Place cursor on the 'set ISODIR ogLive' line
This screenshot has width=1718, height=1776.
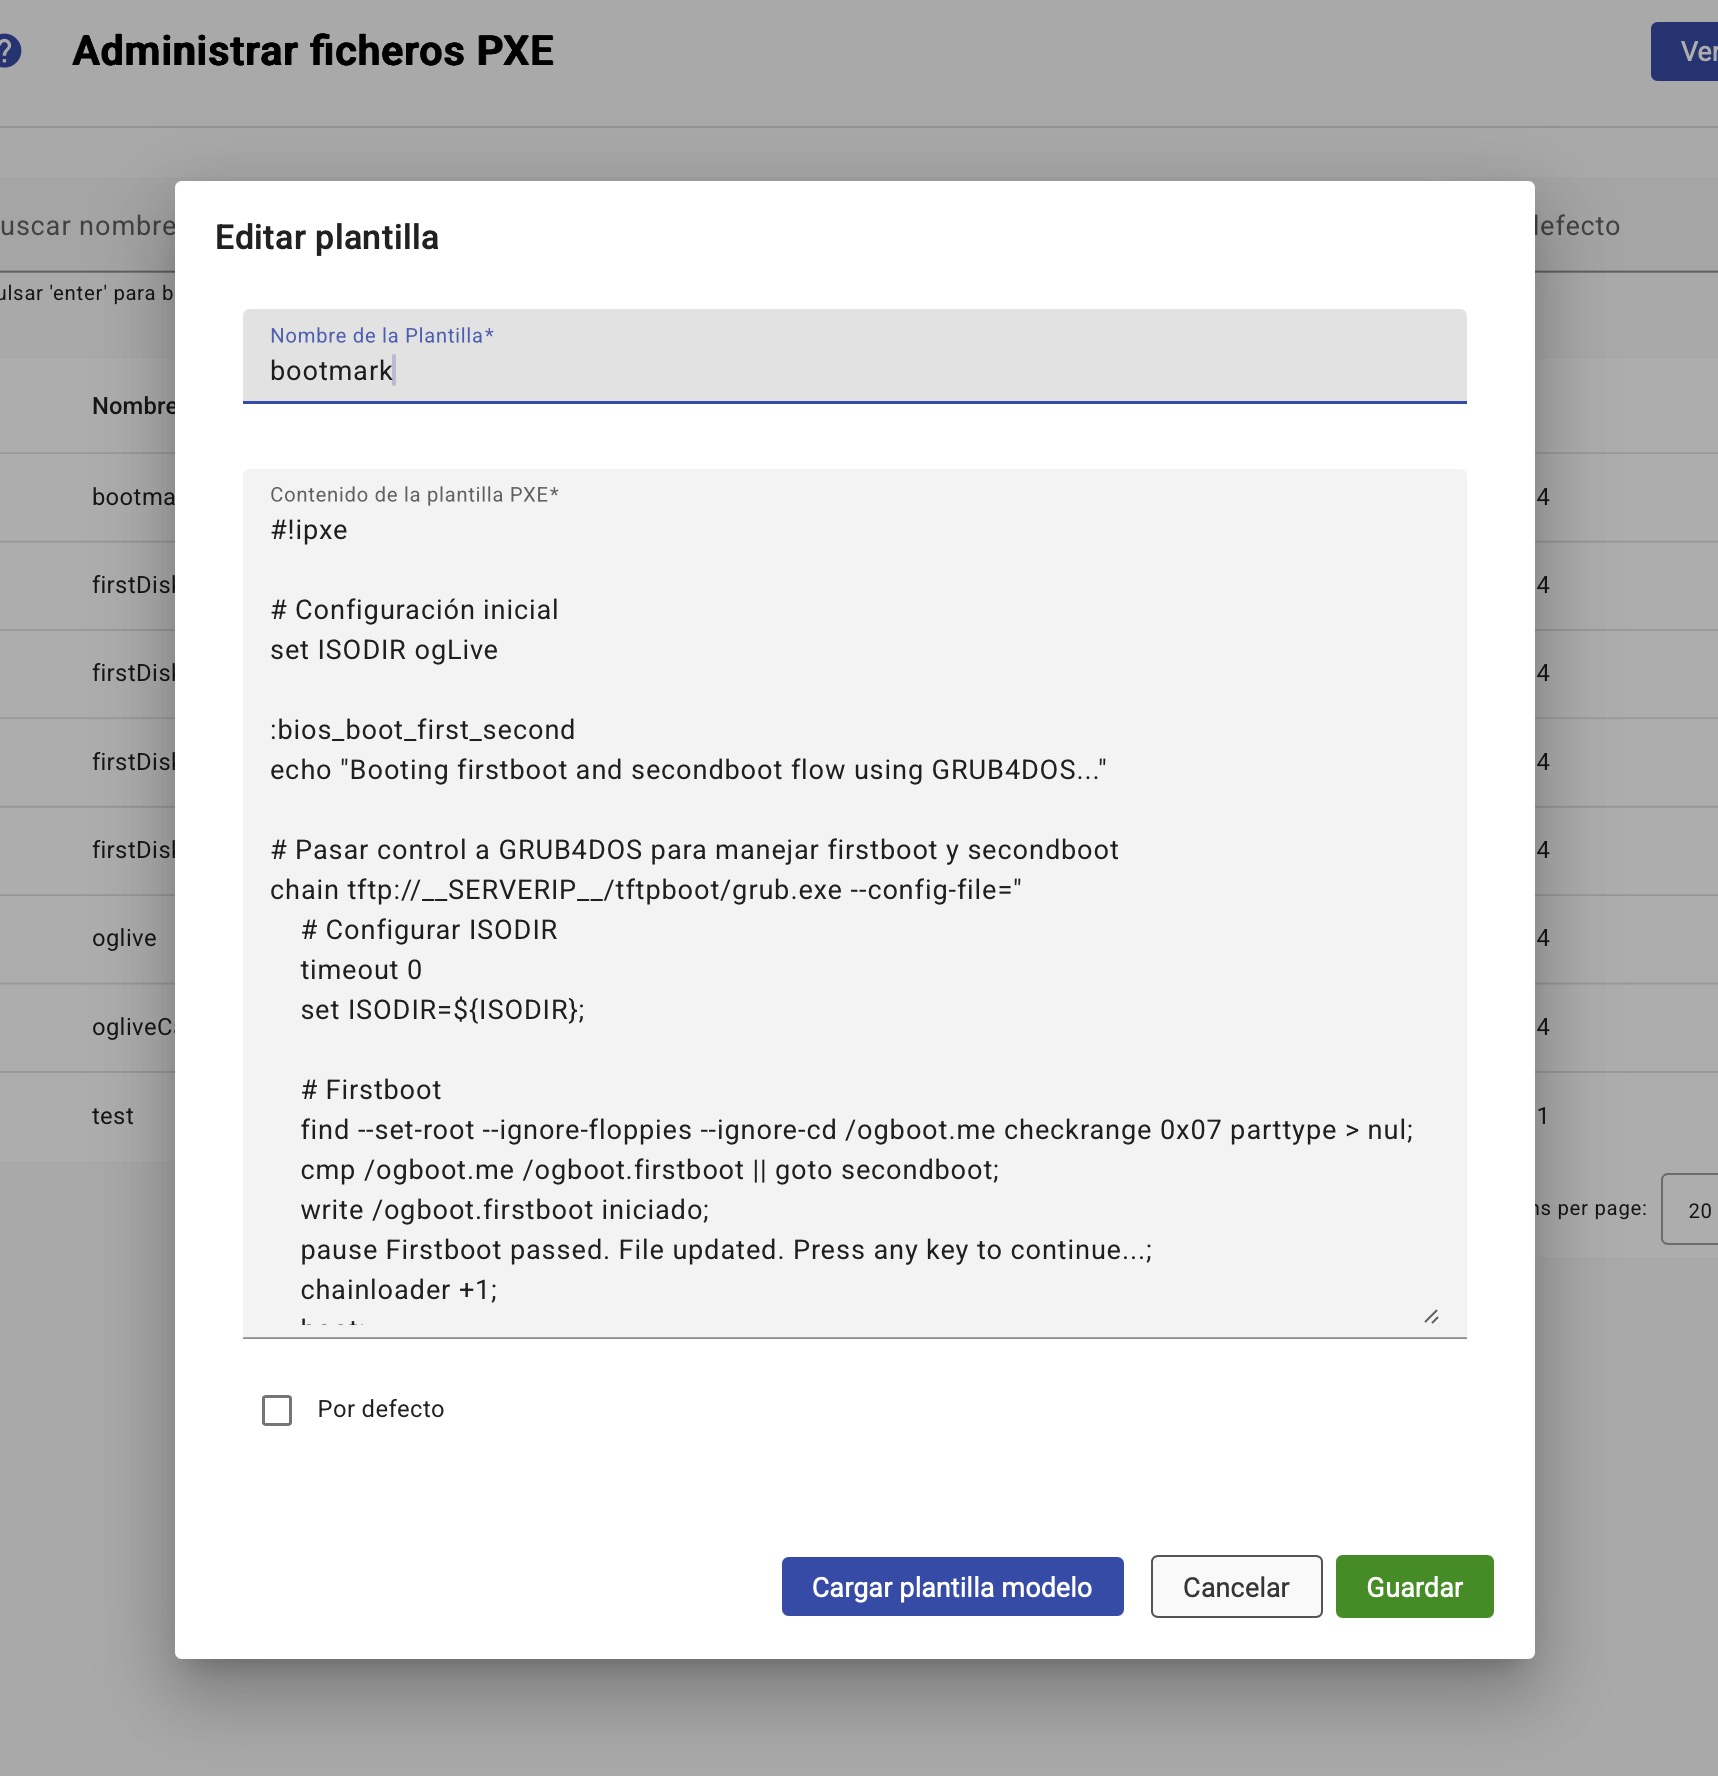[384, 650]
